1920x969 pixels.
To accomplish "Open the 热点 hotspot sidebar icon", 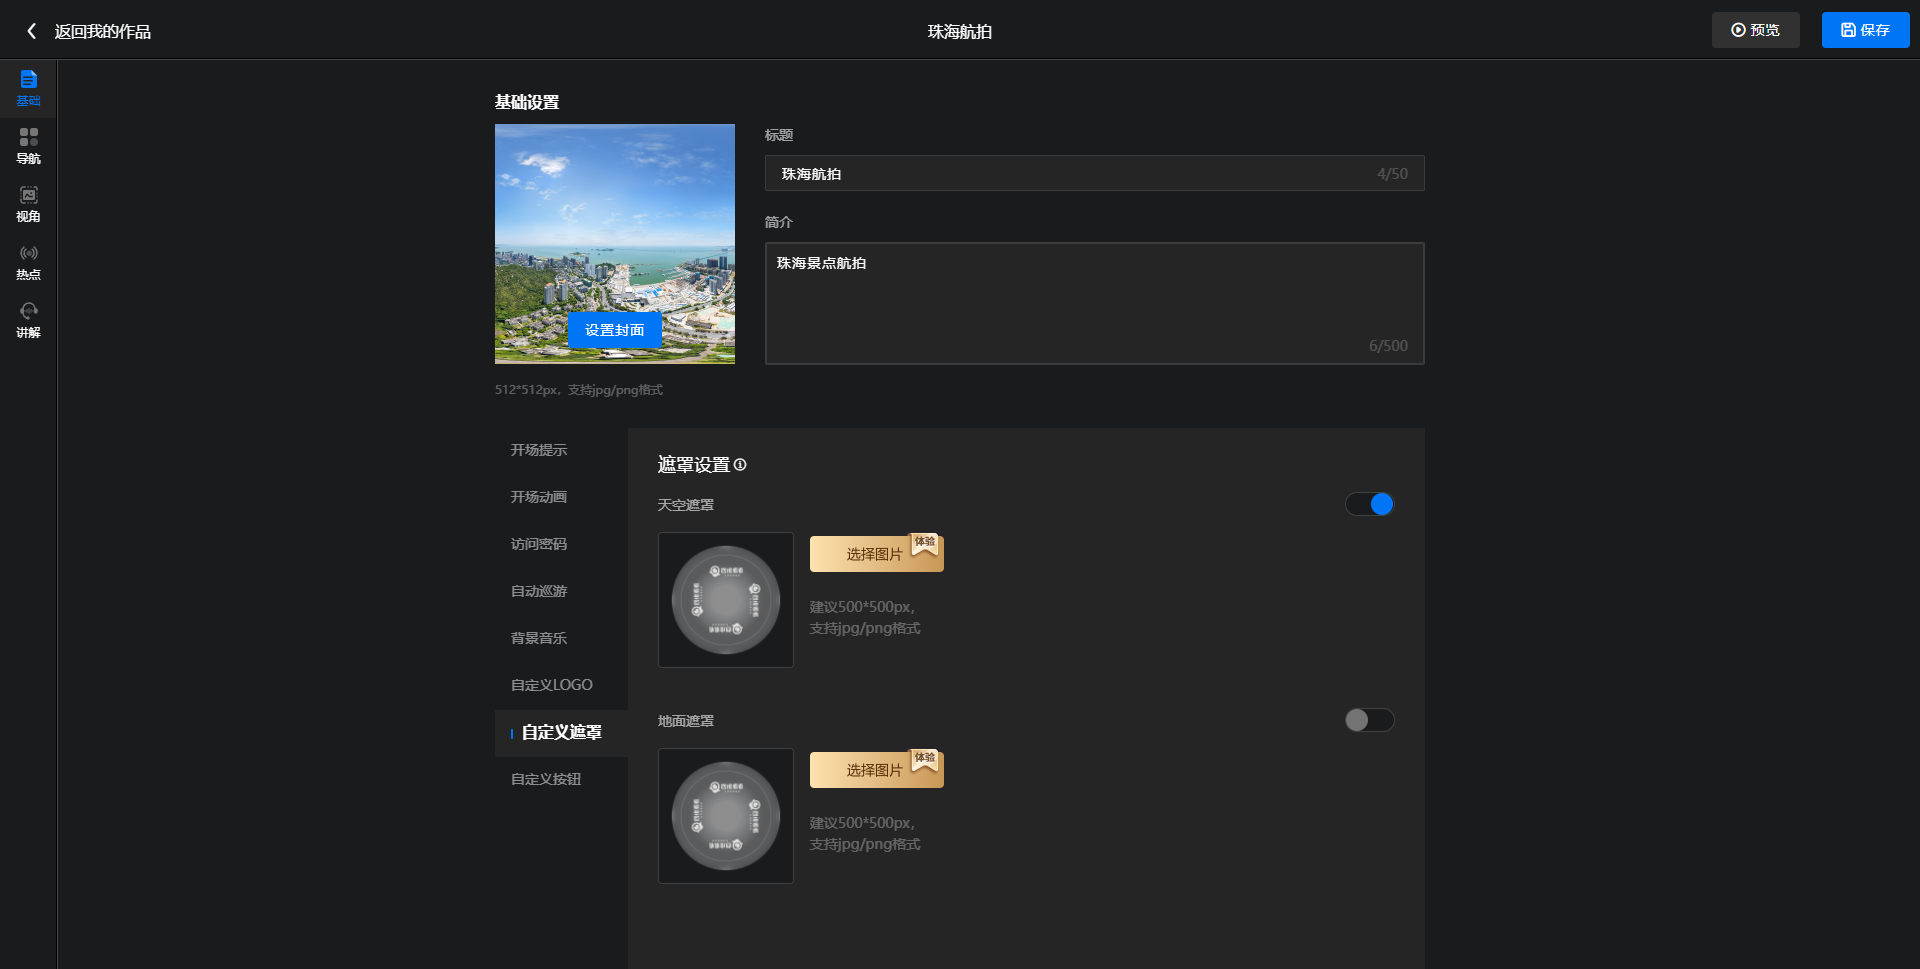I will [28, 261].
